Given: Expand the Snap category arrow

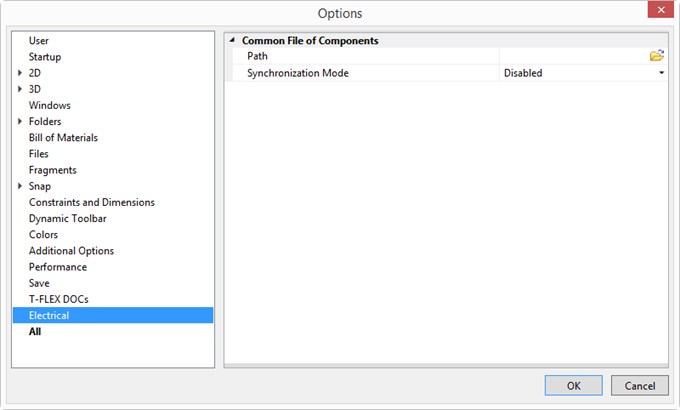Looking at the screenshot, I should coord(20,186).
